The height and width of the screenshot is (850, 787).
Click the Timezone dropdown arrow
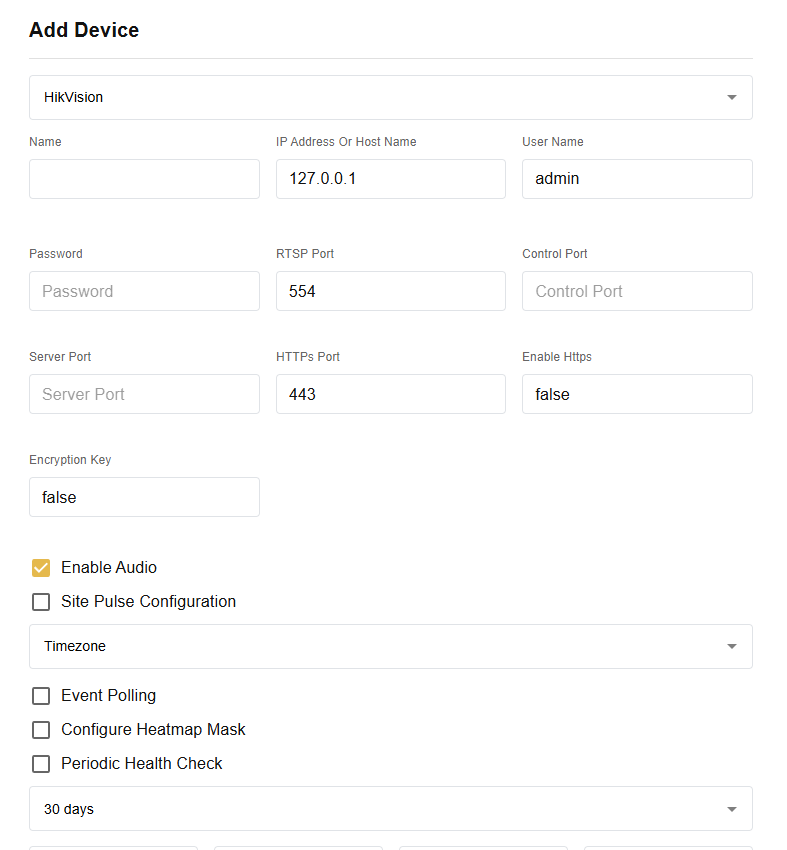731,646
